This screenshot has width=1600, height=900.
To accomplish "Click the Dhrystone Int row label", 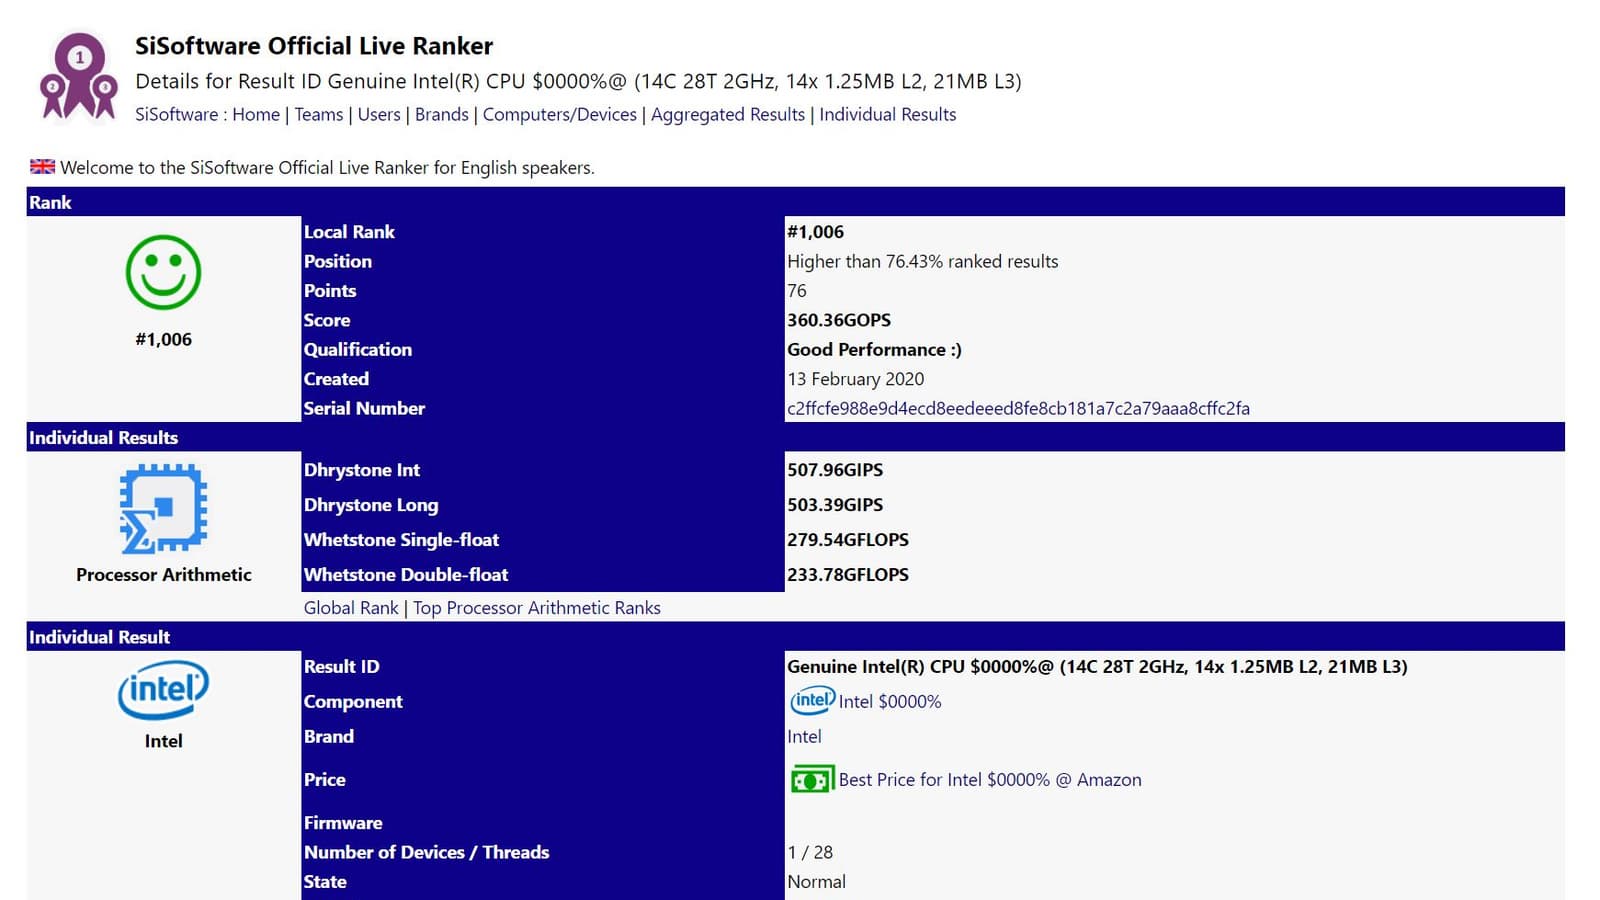I will pos(362,470).
